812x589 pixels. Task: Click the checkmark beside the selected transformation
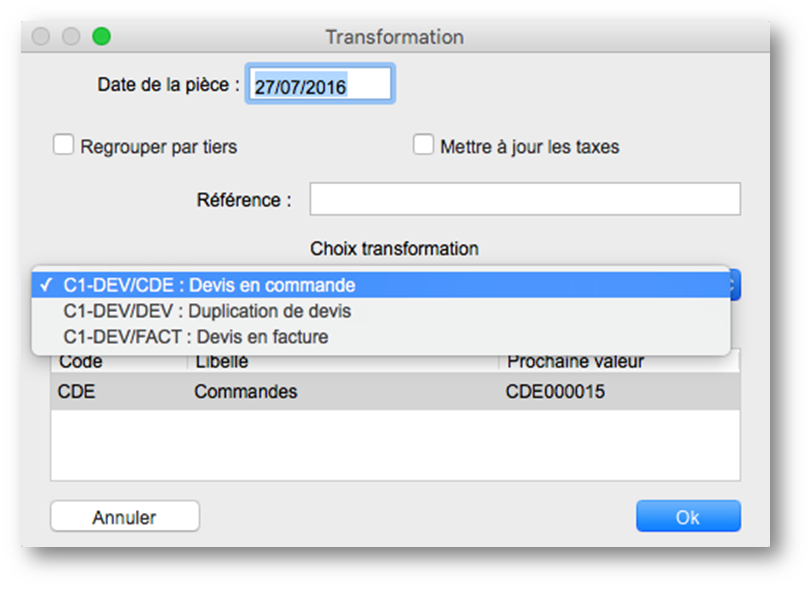(47, 285)
